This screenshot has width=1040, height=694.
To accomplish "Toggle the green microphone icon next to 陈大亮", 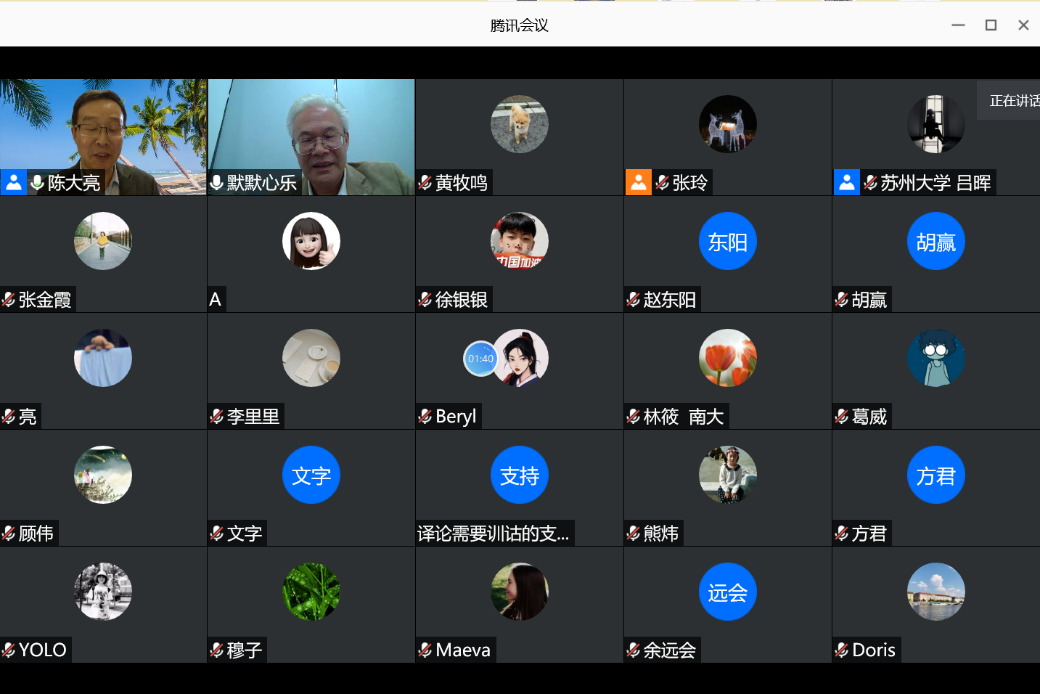I will 38,183.
